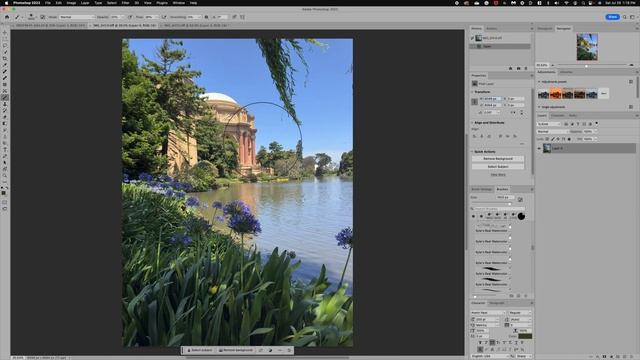Select the Move tool in the left toolbar
The height and width of the screenshot is (360, 640).
point(5,33)
